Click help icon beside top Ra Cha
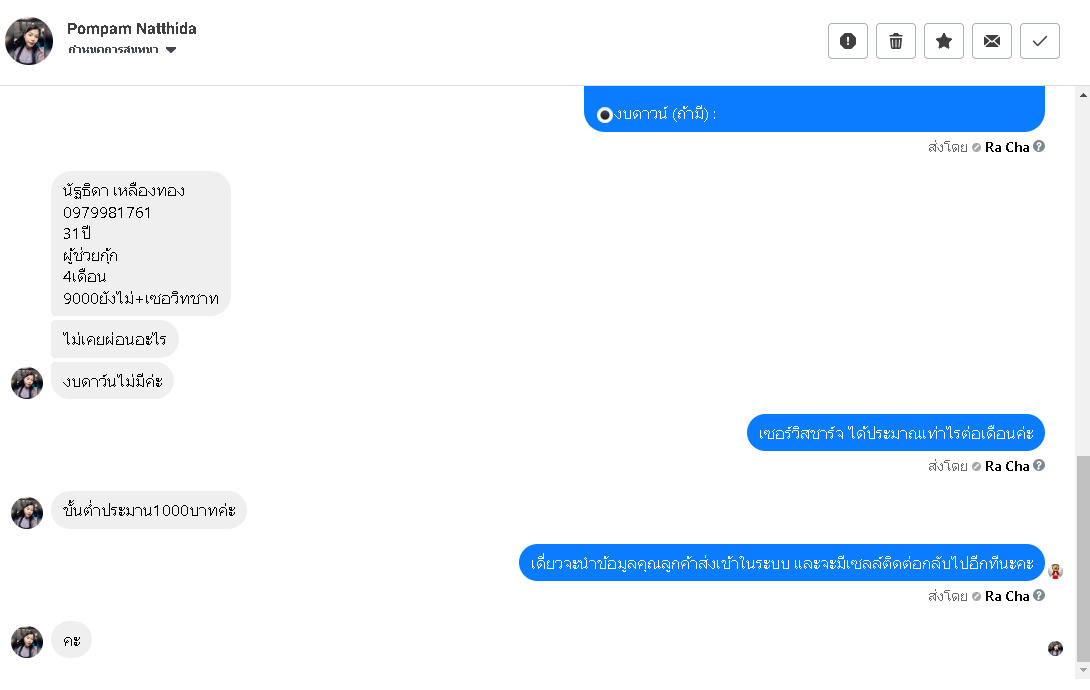 (1039, 147)
